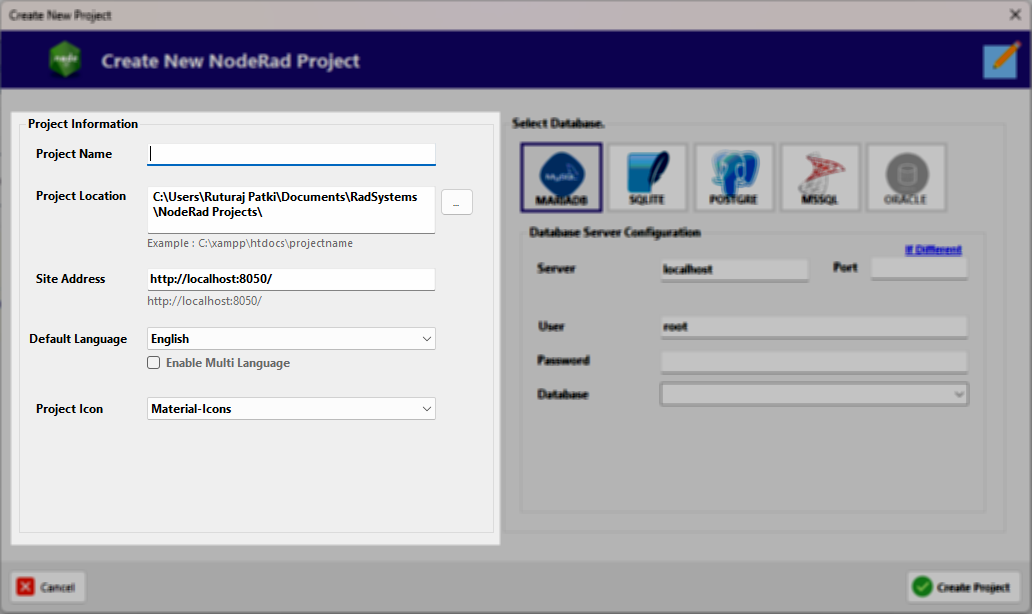Click the Port input field
Screen dimensions: 1032x614
tap(919, 269)
